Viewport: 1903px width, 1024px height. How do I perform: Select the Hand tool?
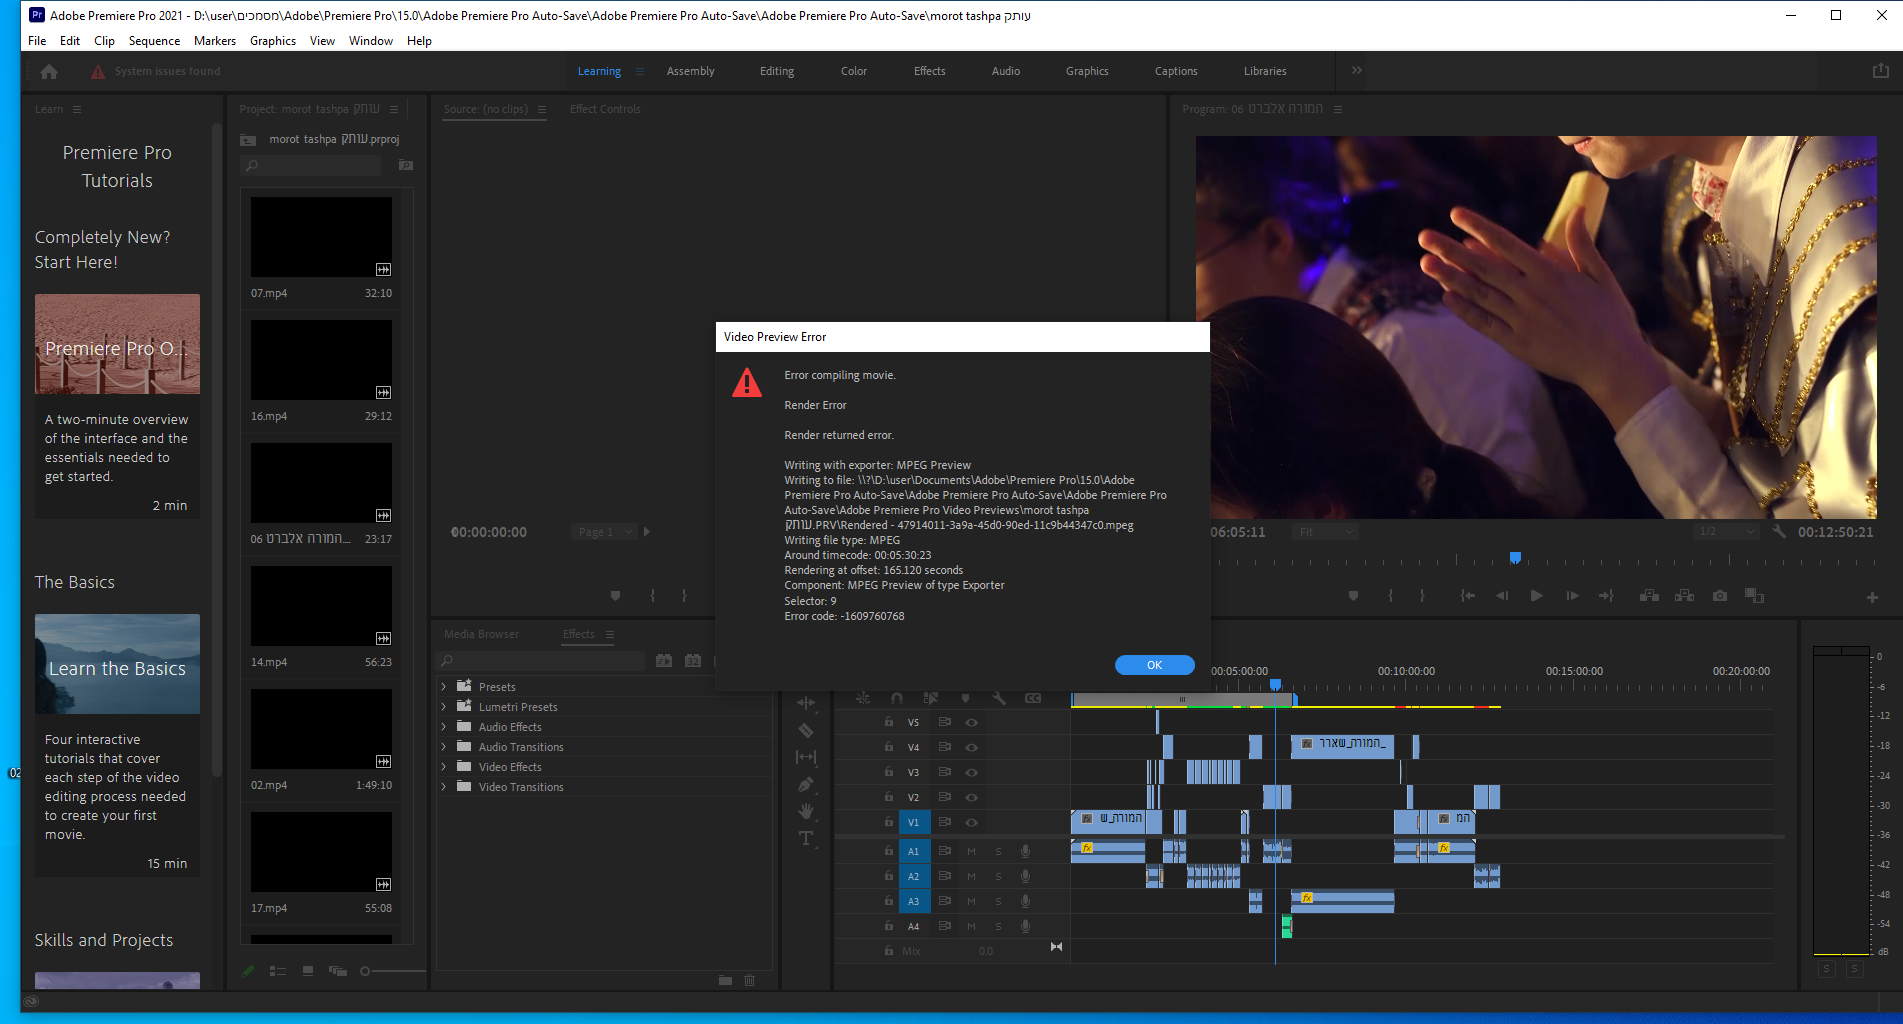click(x=806, y=811)
